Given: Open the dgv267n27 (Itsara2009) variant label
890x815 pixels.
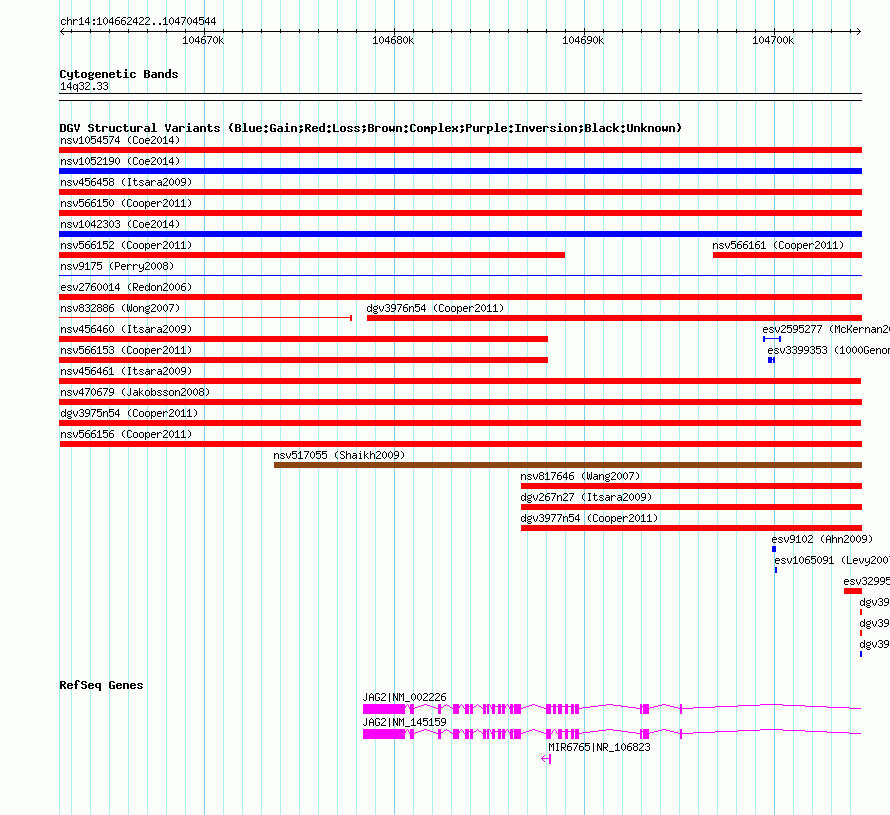Looking at the screenshot, I should click(x=586, y=497).
